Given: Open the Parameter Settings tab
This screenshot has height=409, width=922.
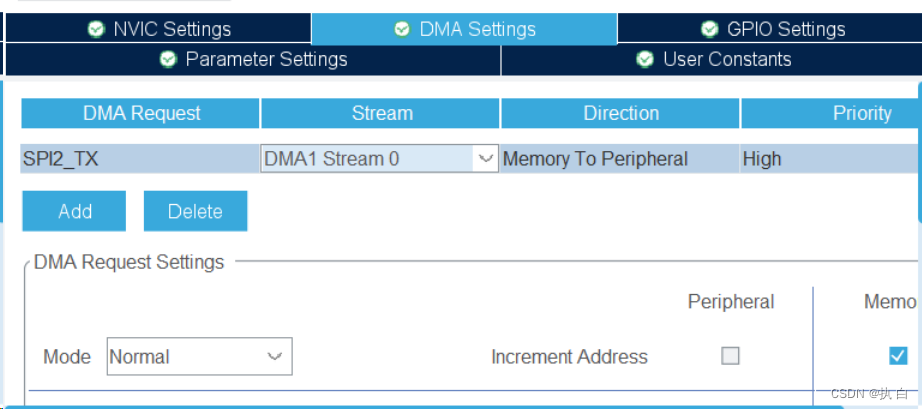Looking at the screenshot, I should click(x=253, y=59).
